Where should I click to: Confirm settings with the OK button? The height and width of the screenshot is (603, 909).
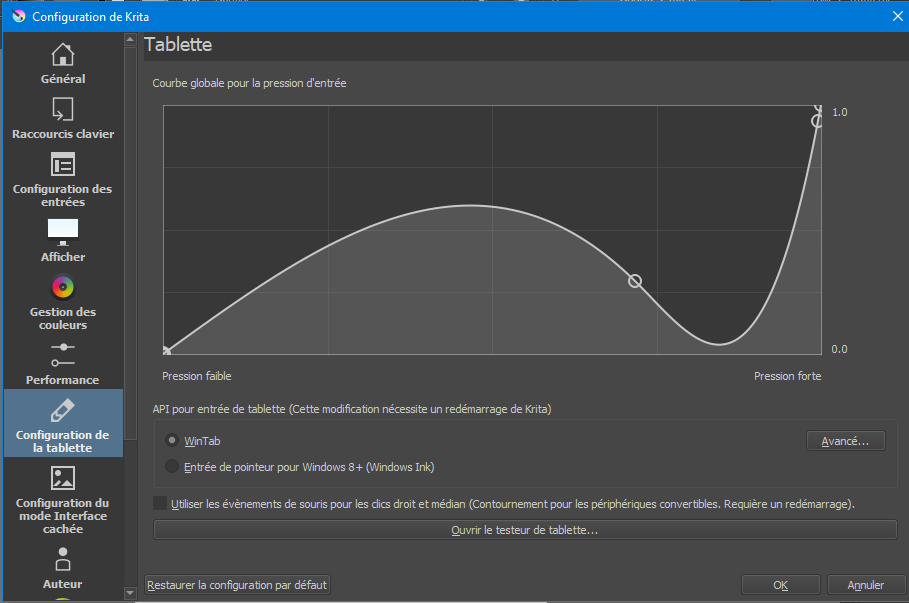click(780, 585)
